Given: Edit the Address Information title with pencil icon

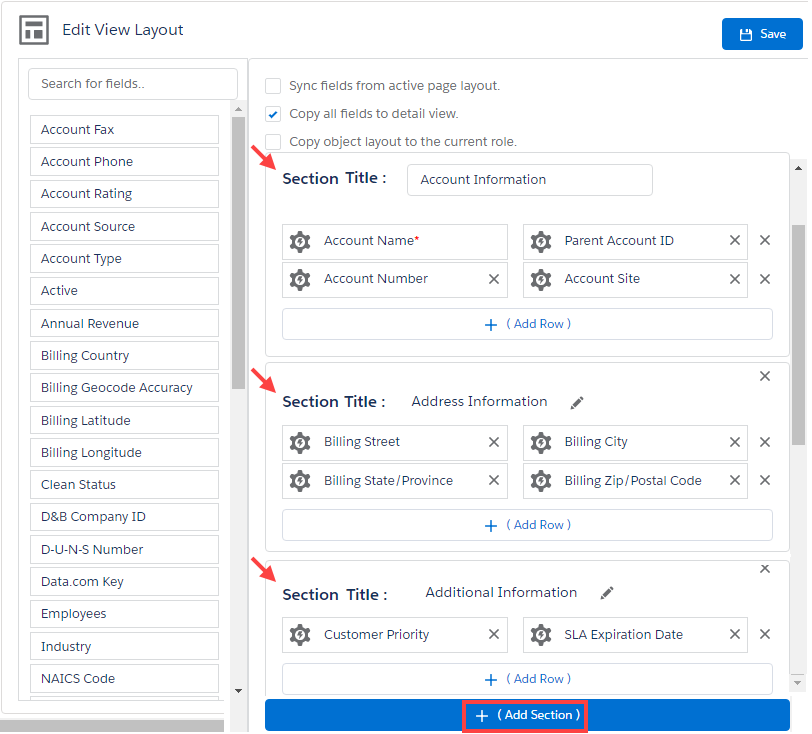Looking at the screenshot, I should click(x=576, y=402).
